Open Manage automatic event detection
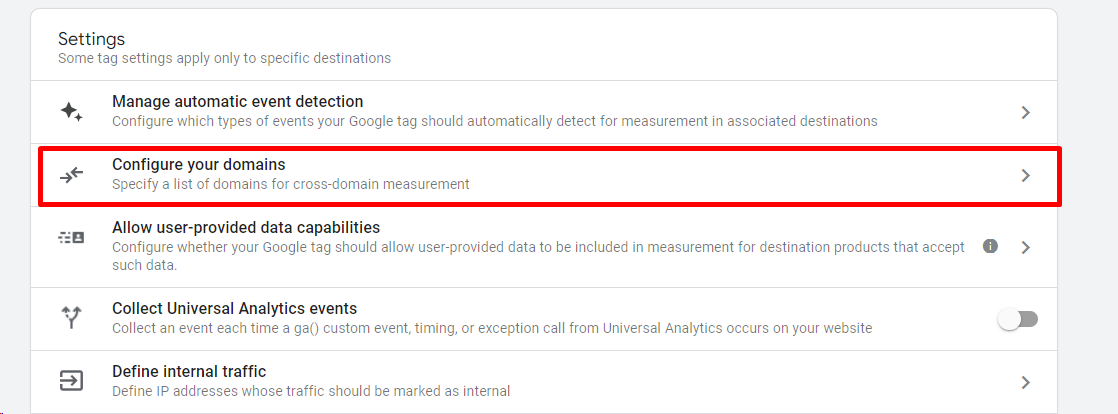Image resolution: width=1118 pixels, height=414 pixels. pyautogui.click(x=544, y=112)
